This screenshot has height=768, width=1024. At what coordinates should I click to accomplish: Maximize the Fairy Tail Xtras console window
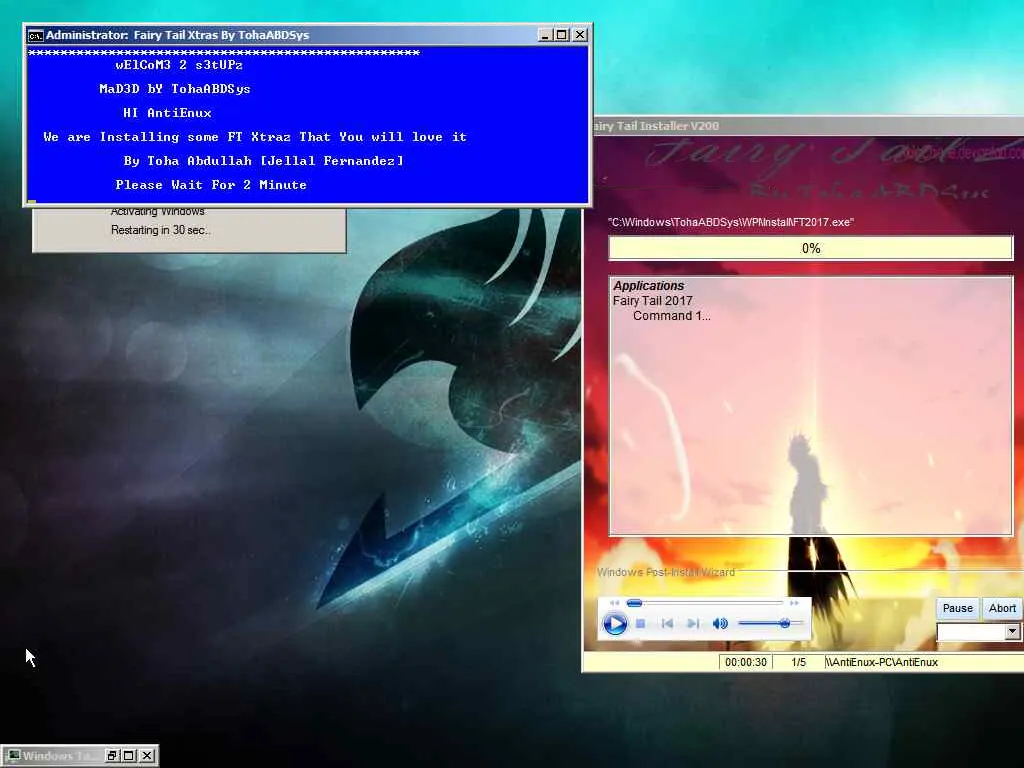click(562, 35)
